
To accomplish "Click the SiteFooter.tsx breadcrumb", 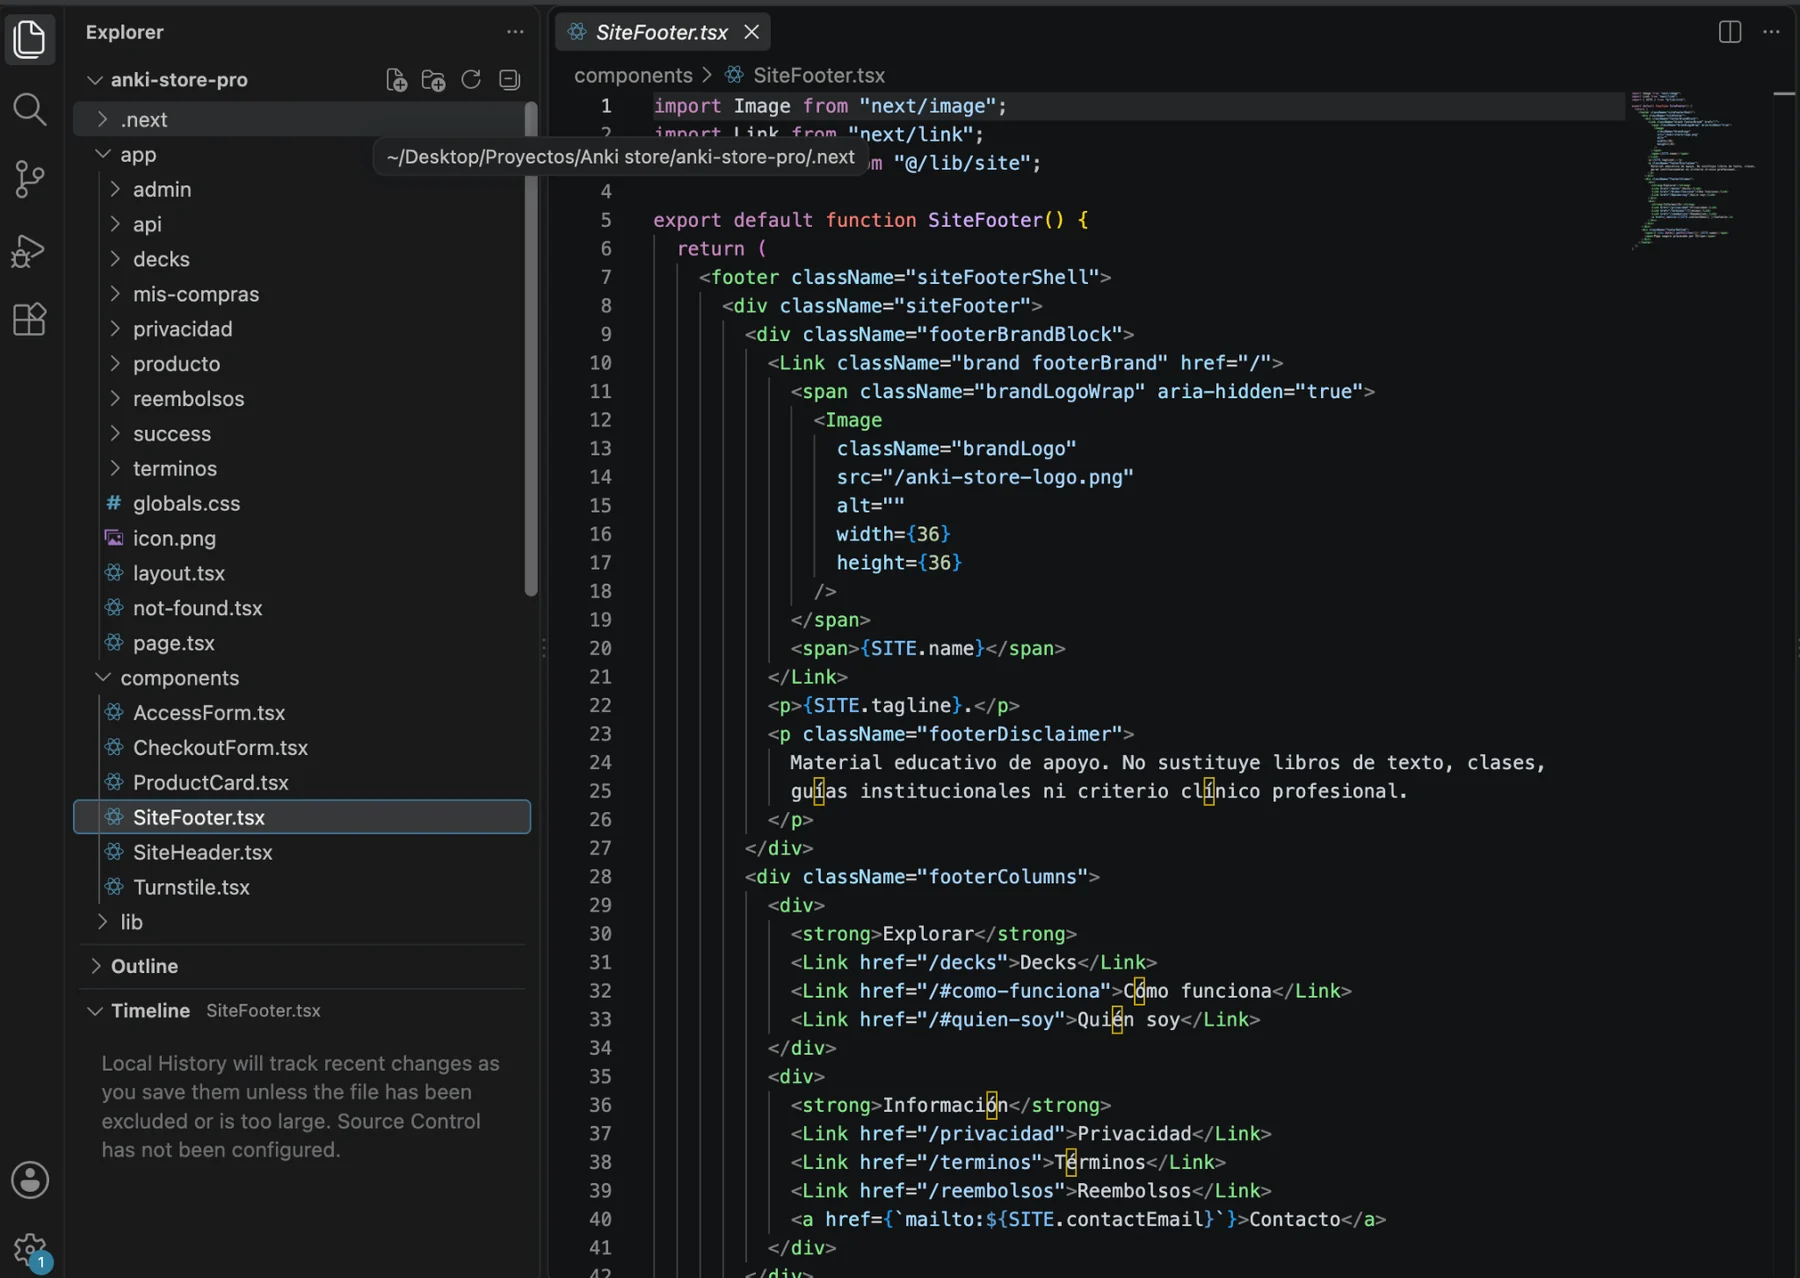I will [819, 75].
